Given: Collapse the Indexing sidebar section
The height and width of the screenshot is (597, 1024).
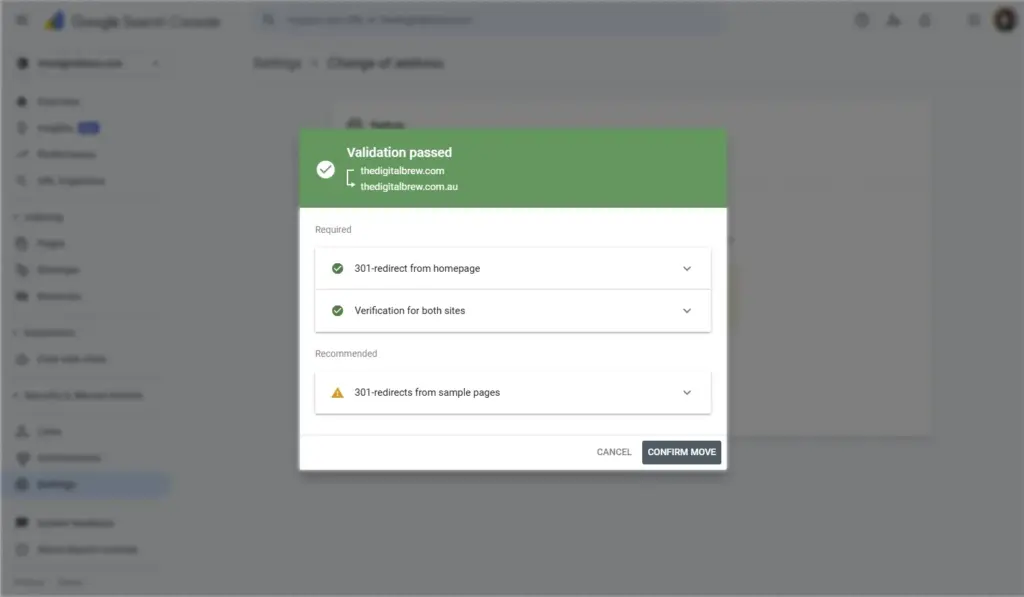Looking at the screenshot, I should pos(39,217).
